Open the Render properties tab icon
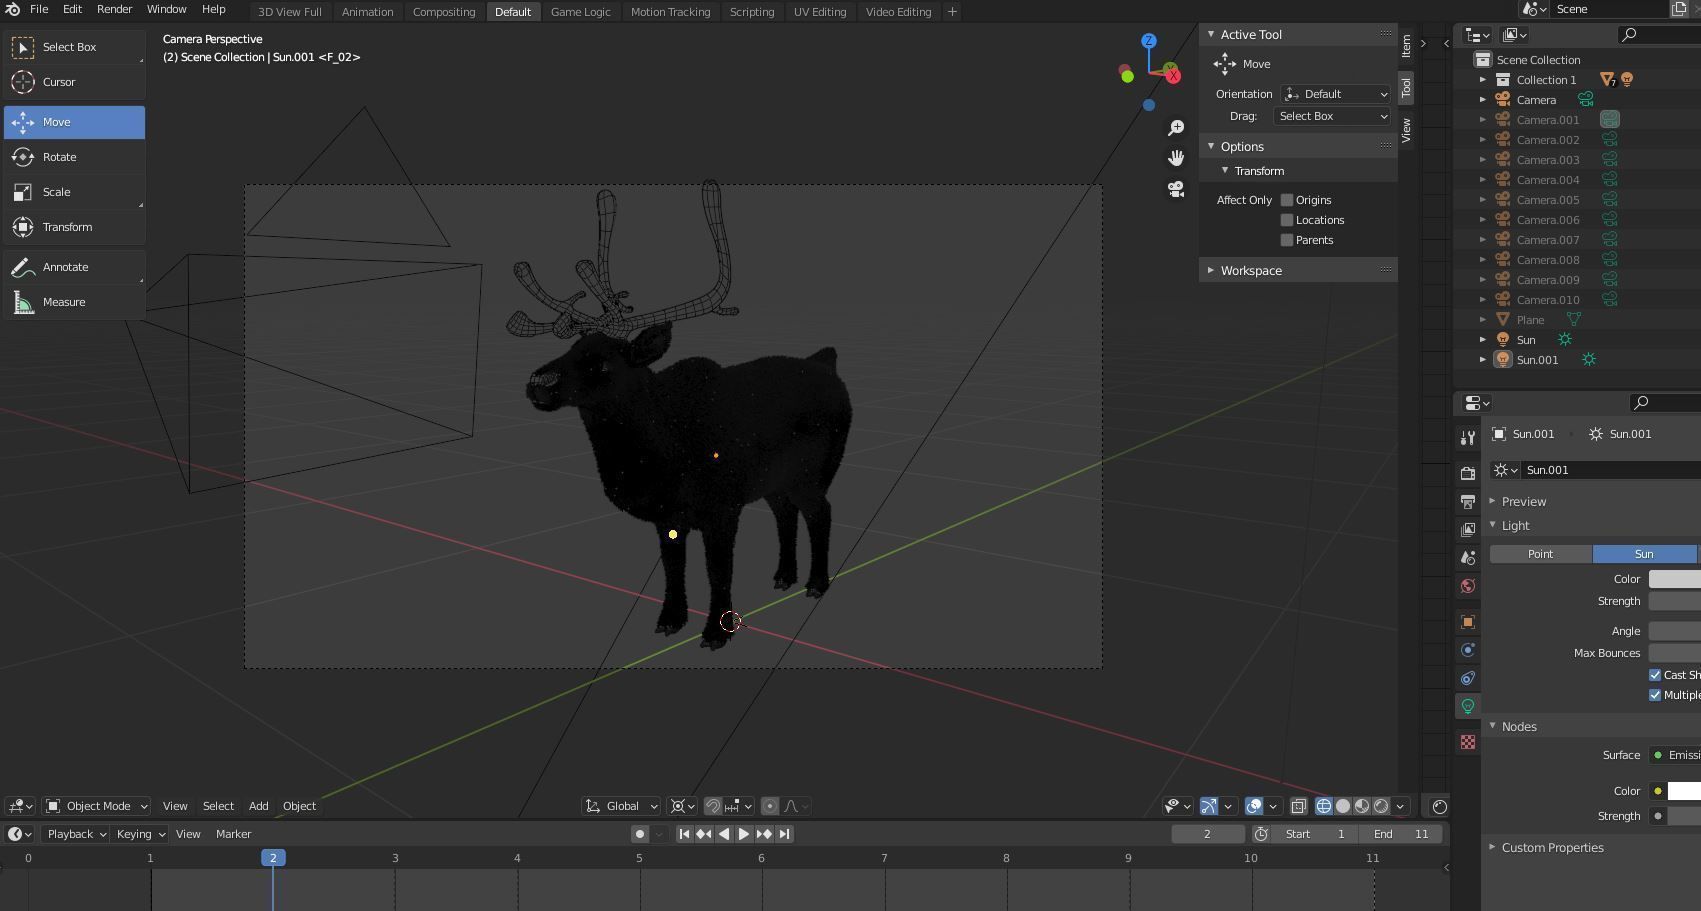The image size is (1701, 911). (x=1468, y=473)
